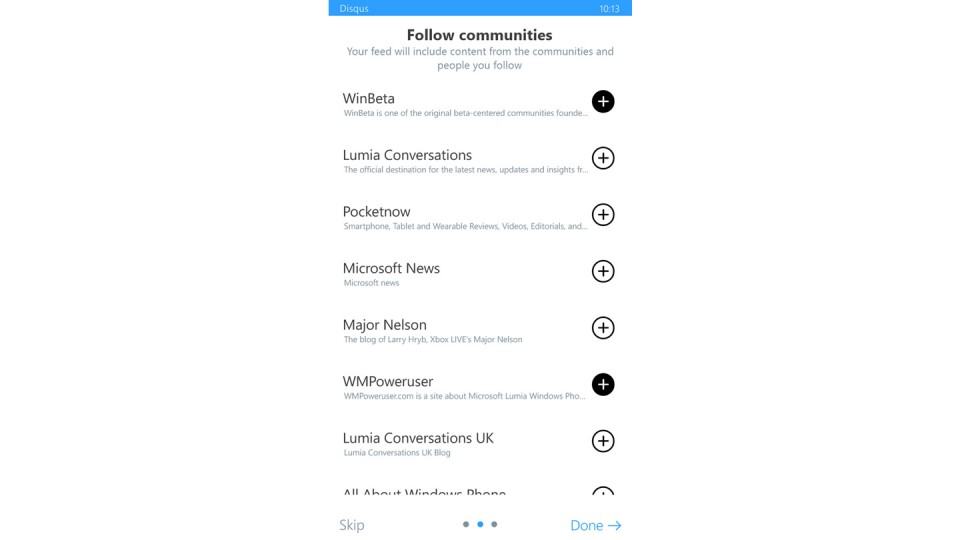Tap plus icon beside Major Nelson

(603, 328)
